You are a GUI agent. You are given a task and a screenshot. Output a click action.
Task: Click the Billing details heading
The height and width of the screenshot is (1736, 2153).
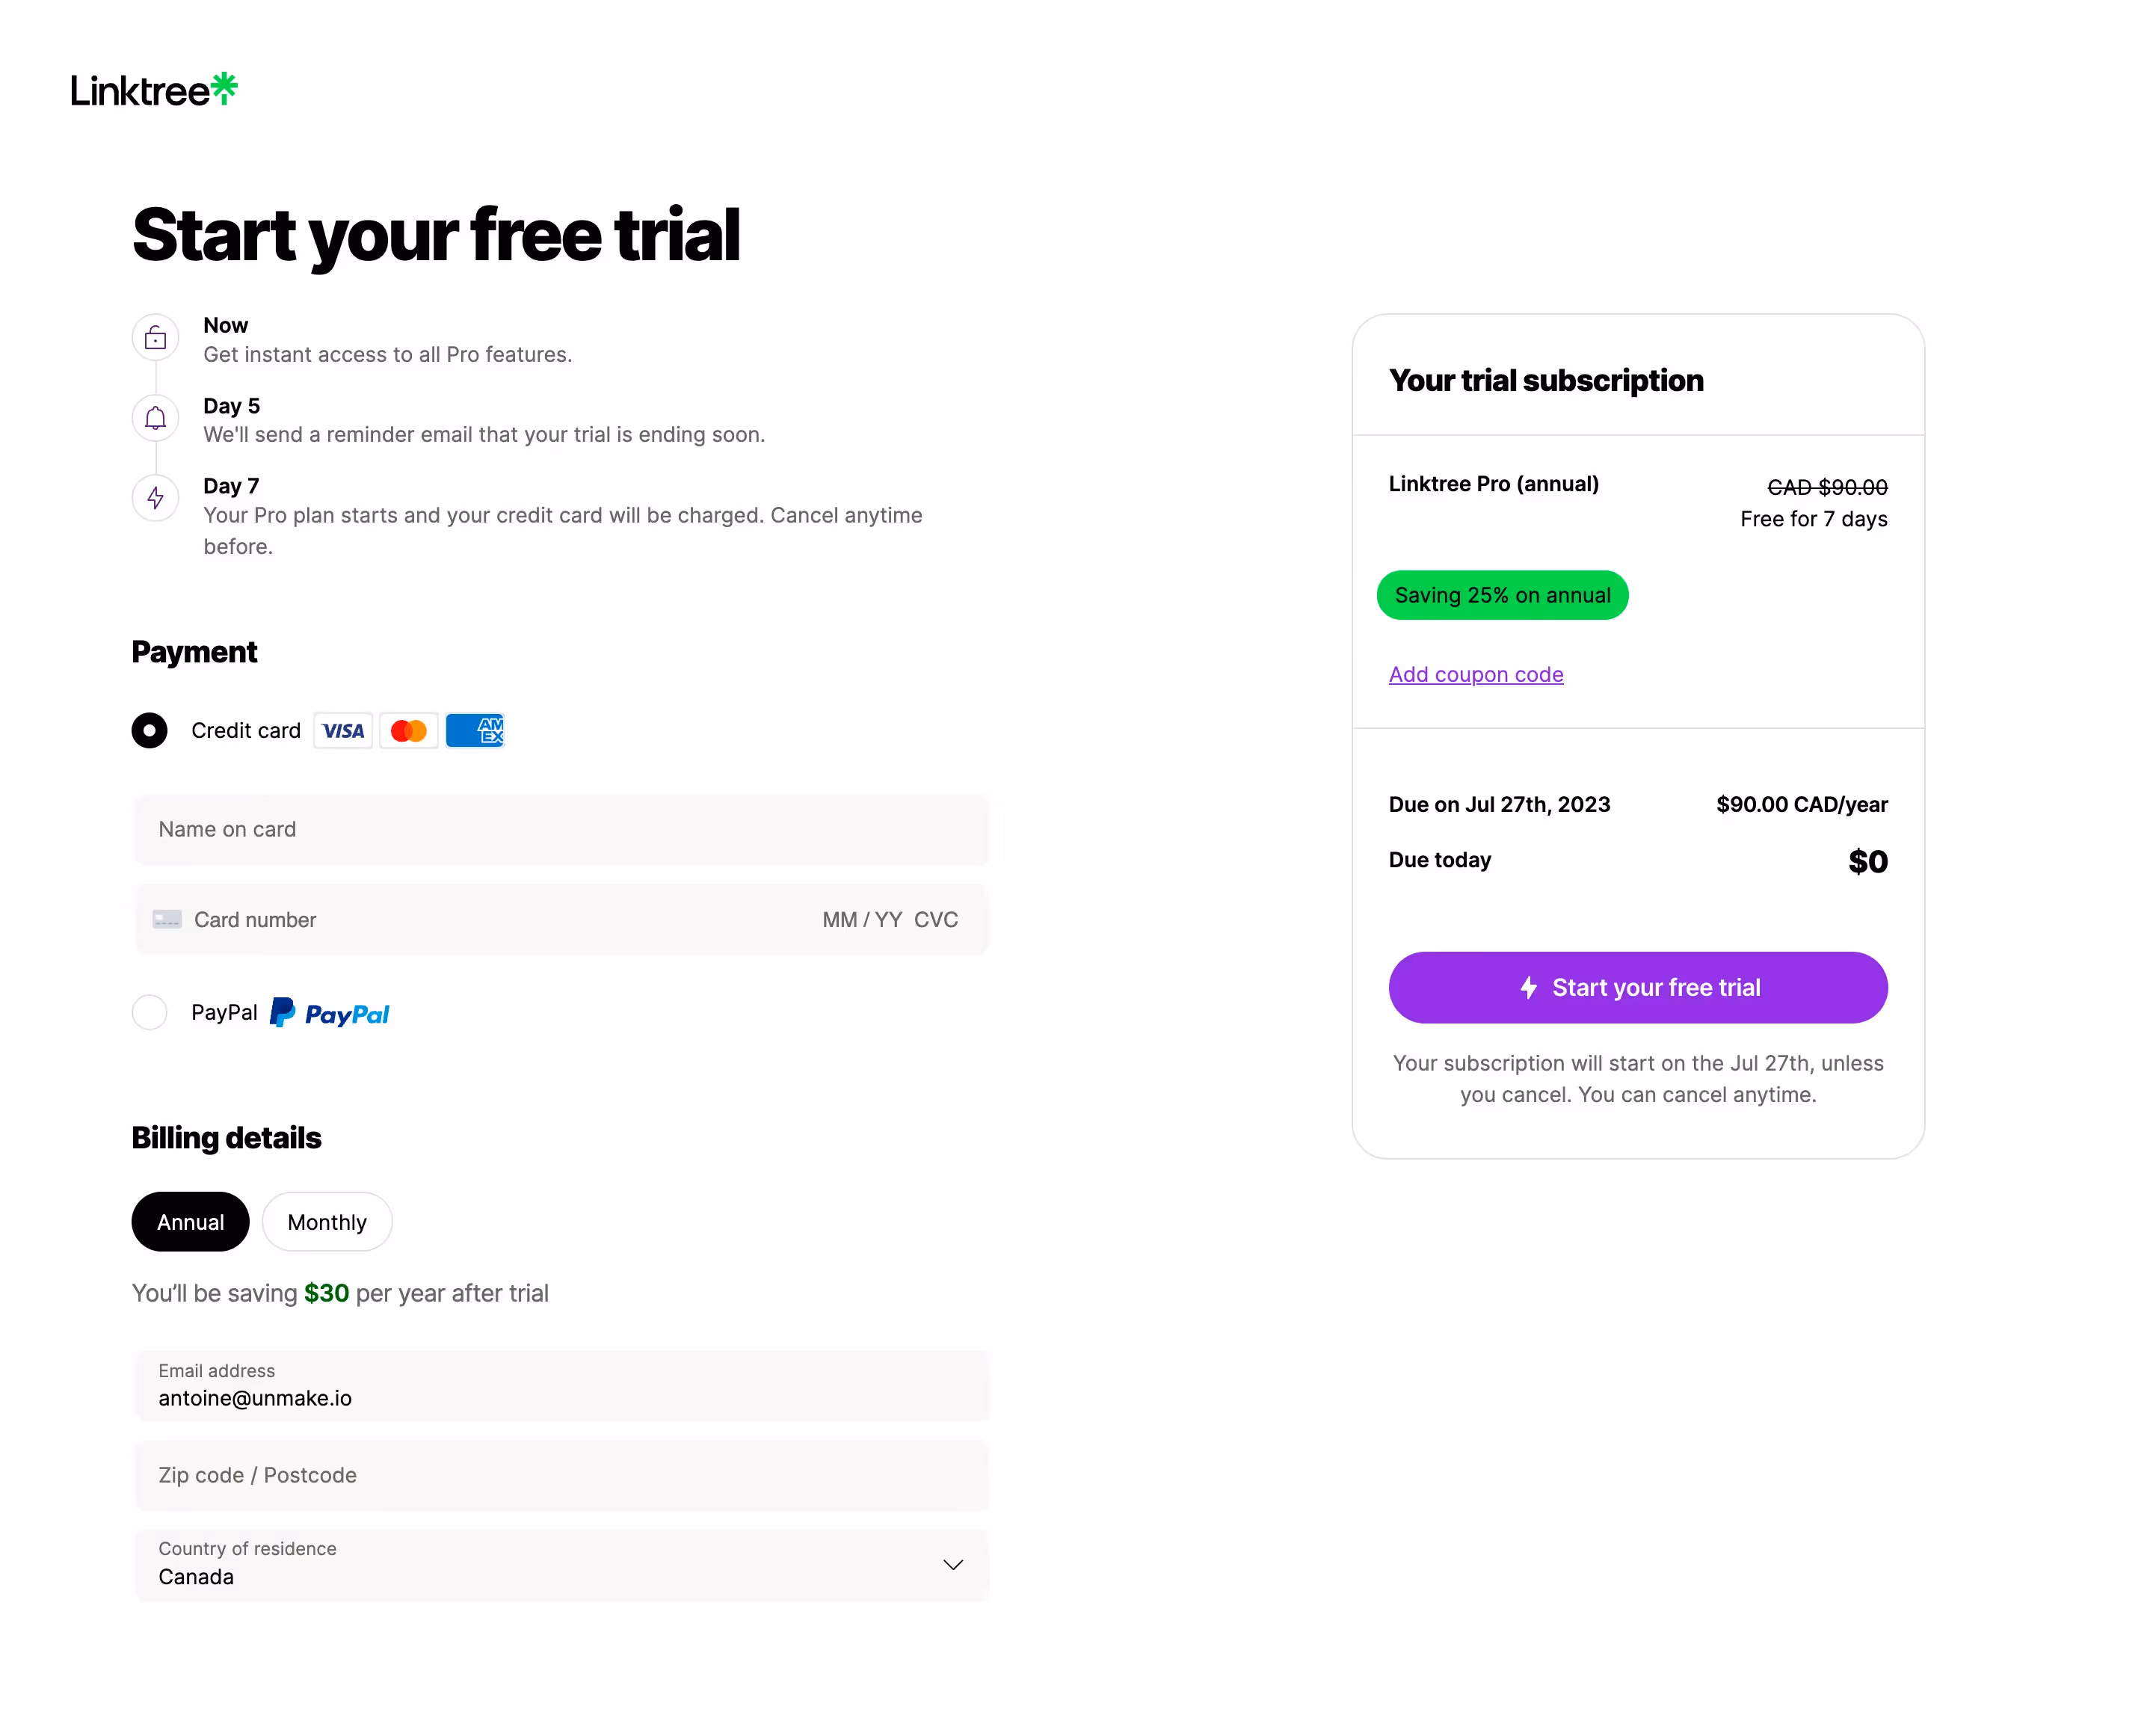coord(226,1138)
